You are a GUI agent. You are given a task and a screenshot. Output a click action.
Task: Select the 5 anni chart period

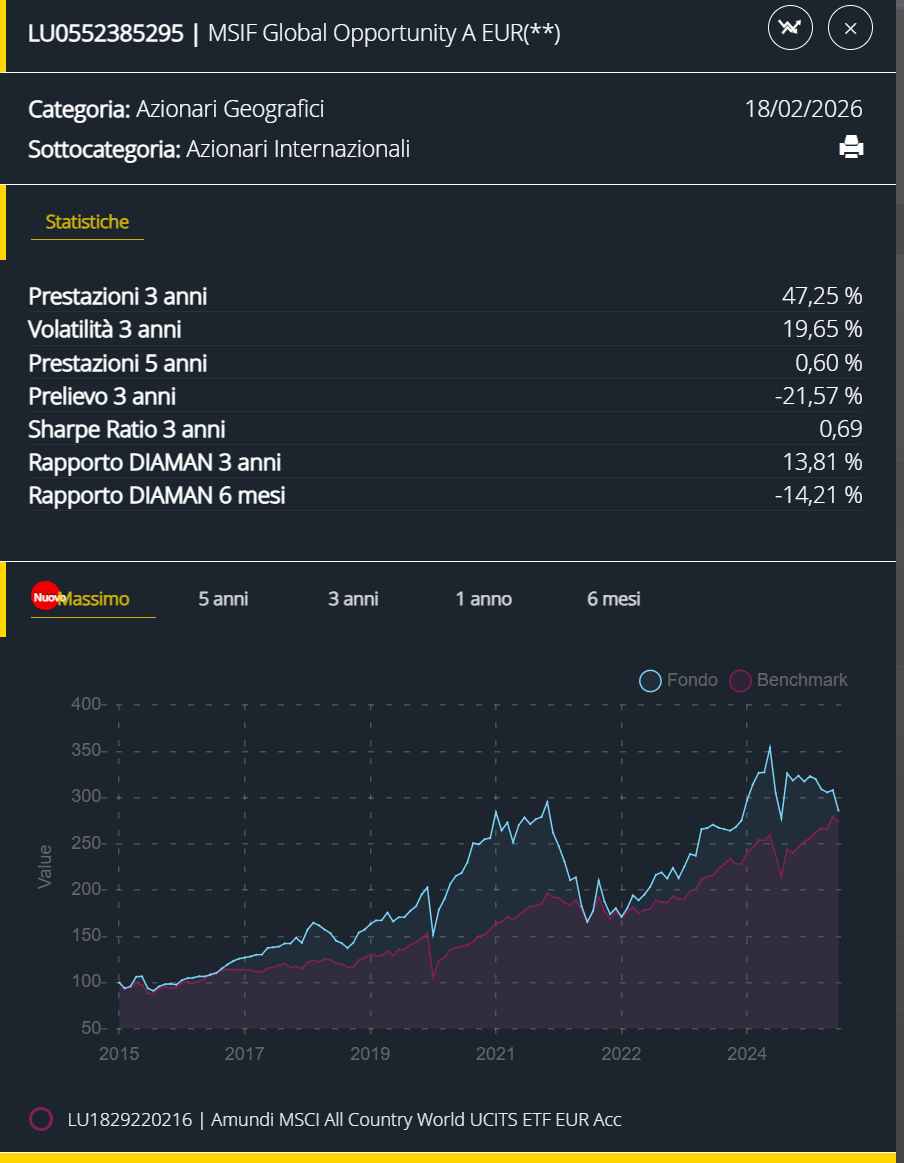coord(223,599)
